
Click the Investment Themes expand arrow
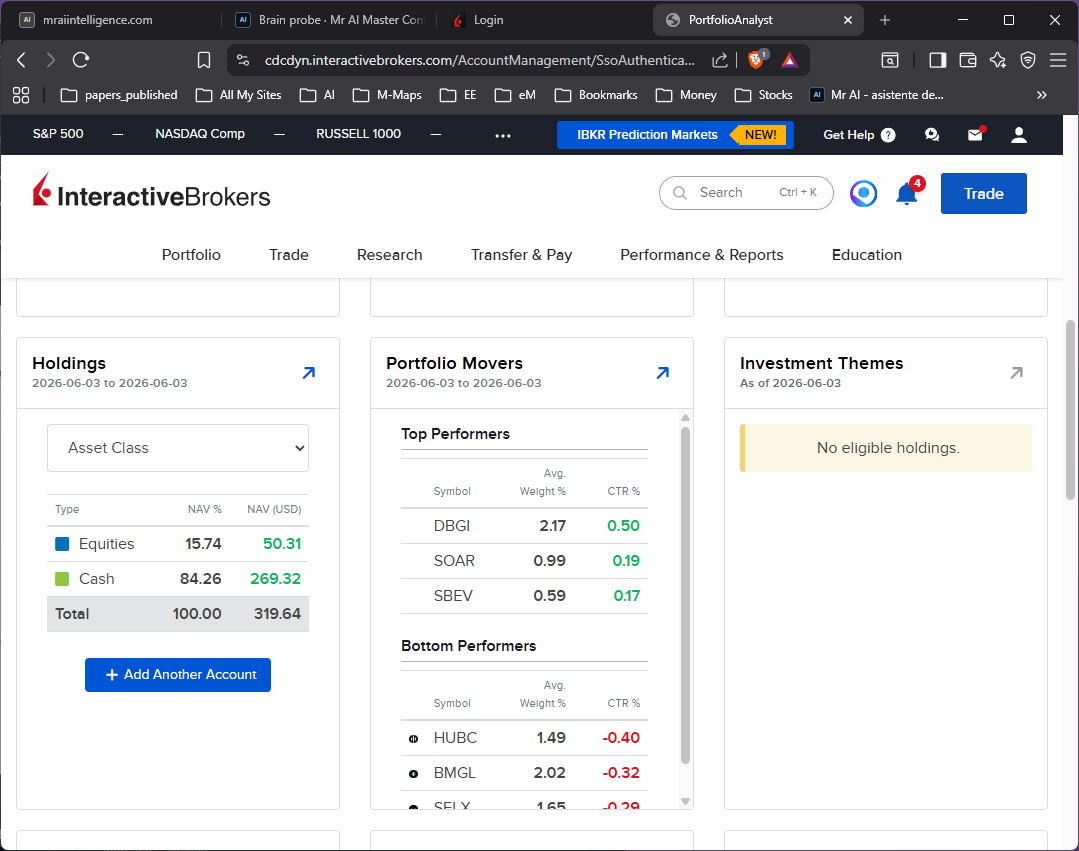click(x=1016, y=373)
